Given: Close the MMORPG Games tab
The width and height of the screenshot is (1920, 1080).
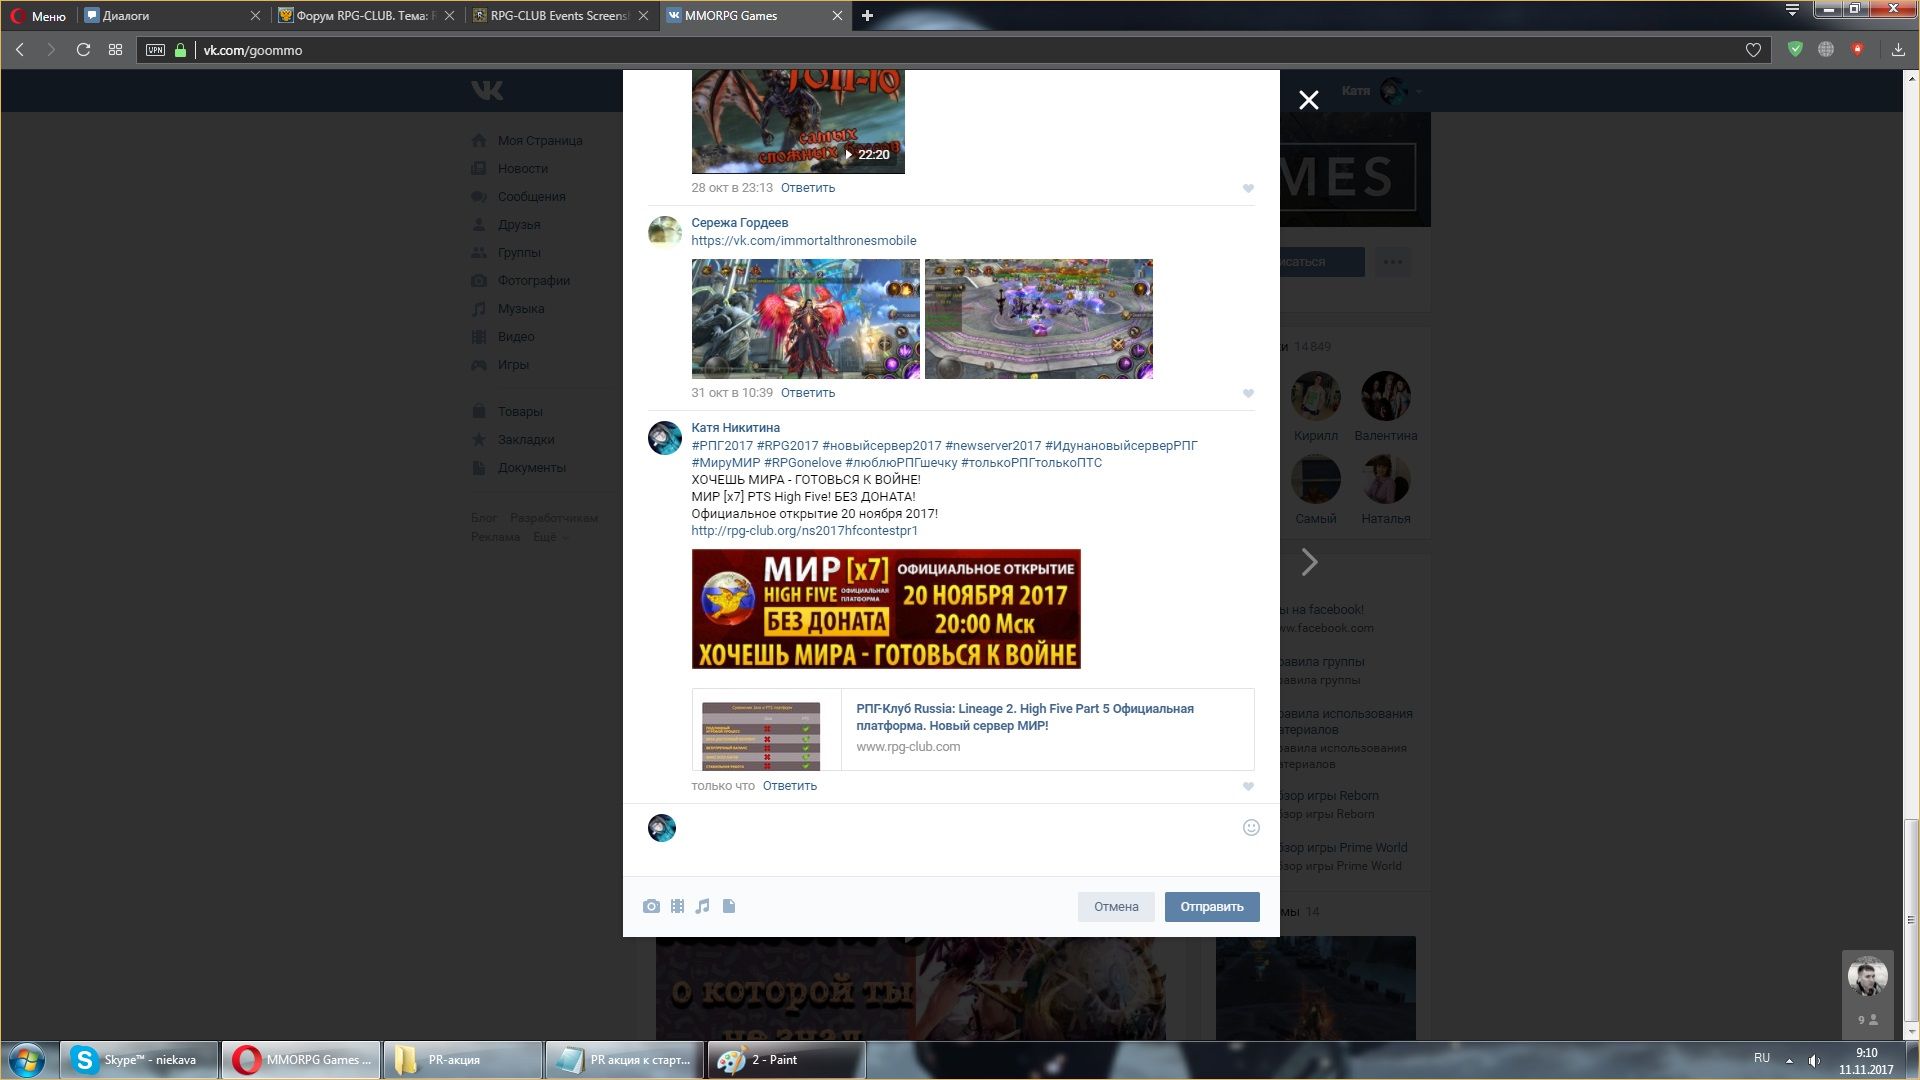Looking at the screenshot, I should 837,15.
